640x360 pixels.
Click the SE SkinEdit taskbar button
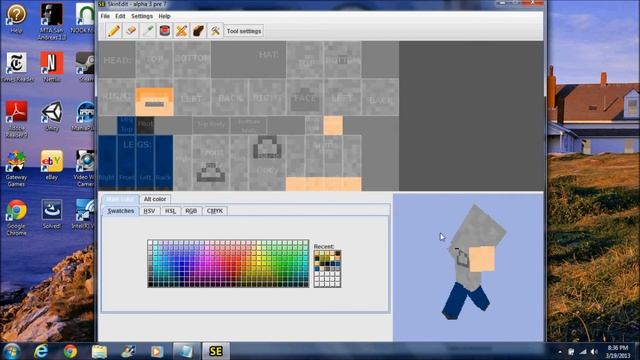pos(216,351)
